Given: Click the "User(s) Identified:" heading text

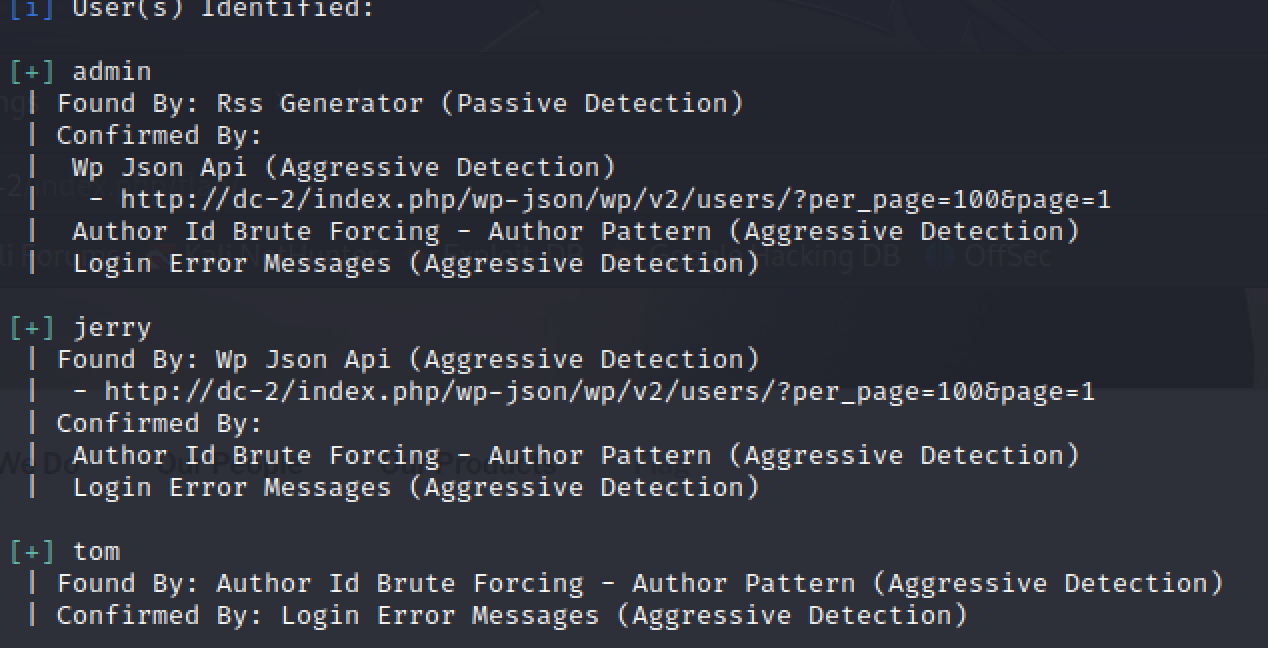Looking at the screenshot, I should 223,9.
